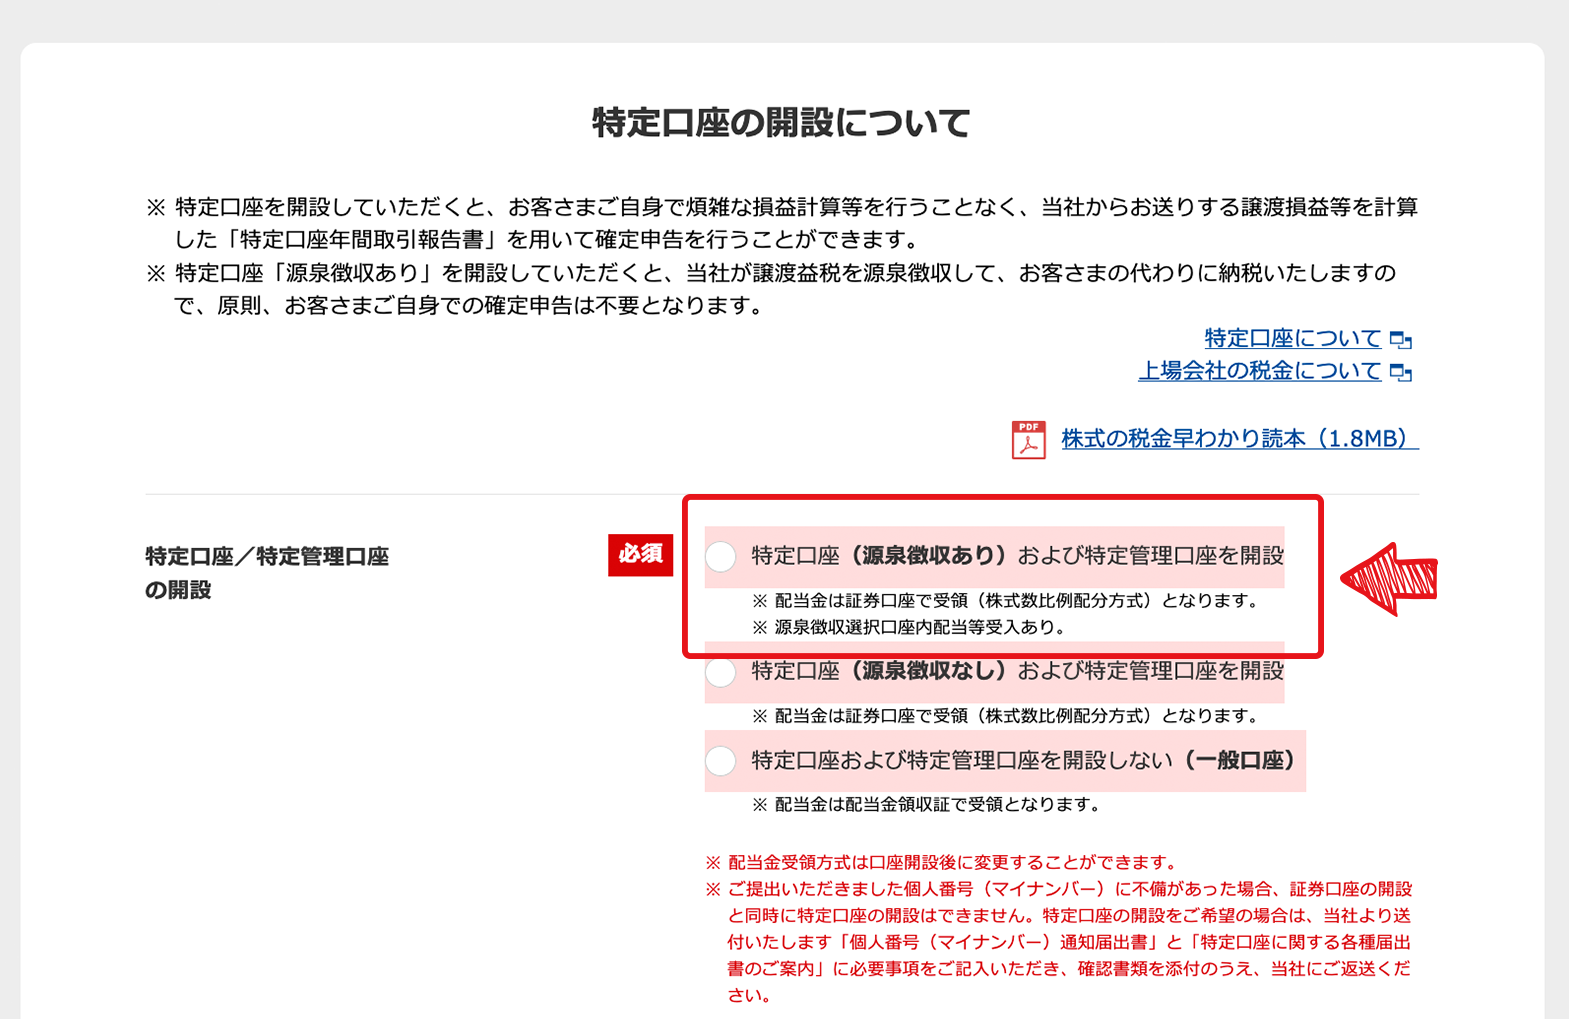
Task: Select radio for 特定口座（源泉徴収あり）
Action: tap(721, 557)
